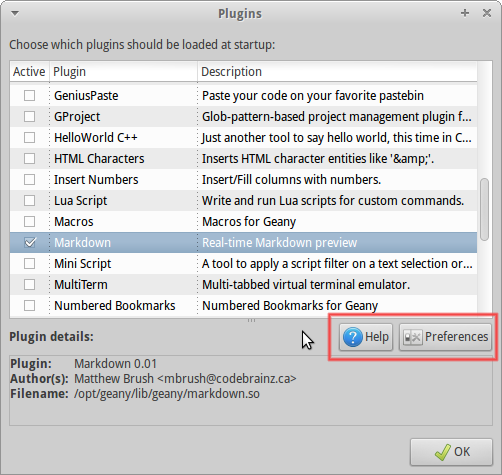Select the GProject plugin row
The width and height of the screenshot is (502, 475).
(x=243, y=117)
